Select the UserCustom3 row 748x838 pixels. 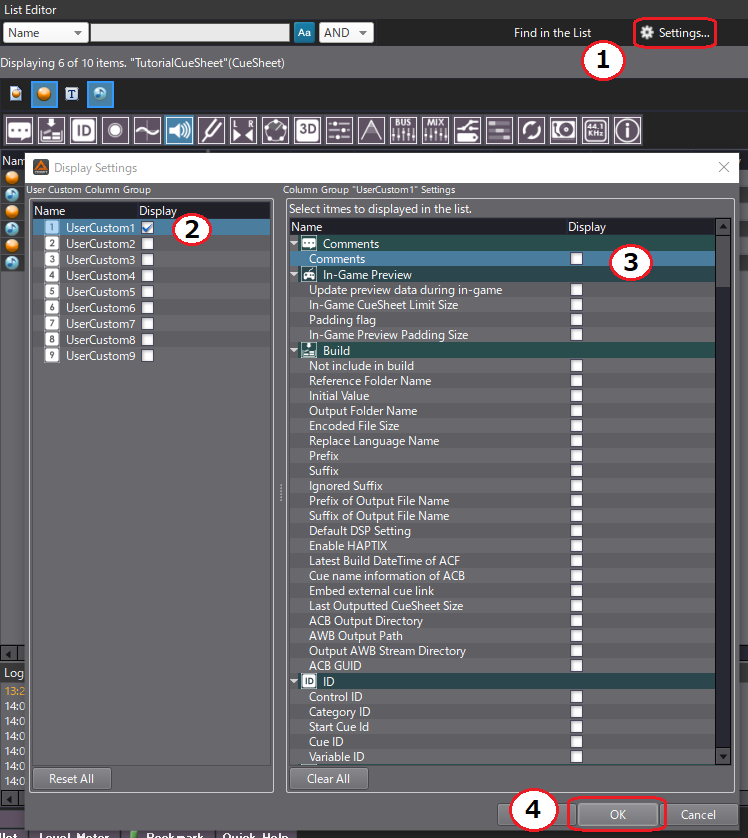click(152, 260)
